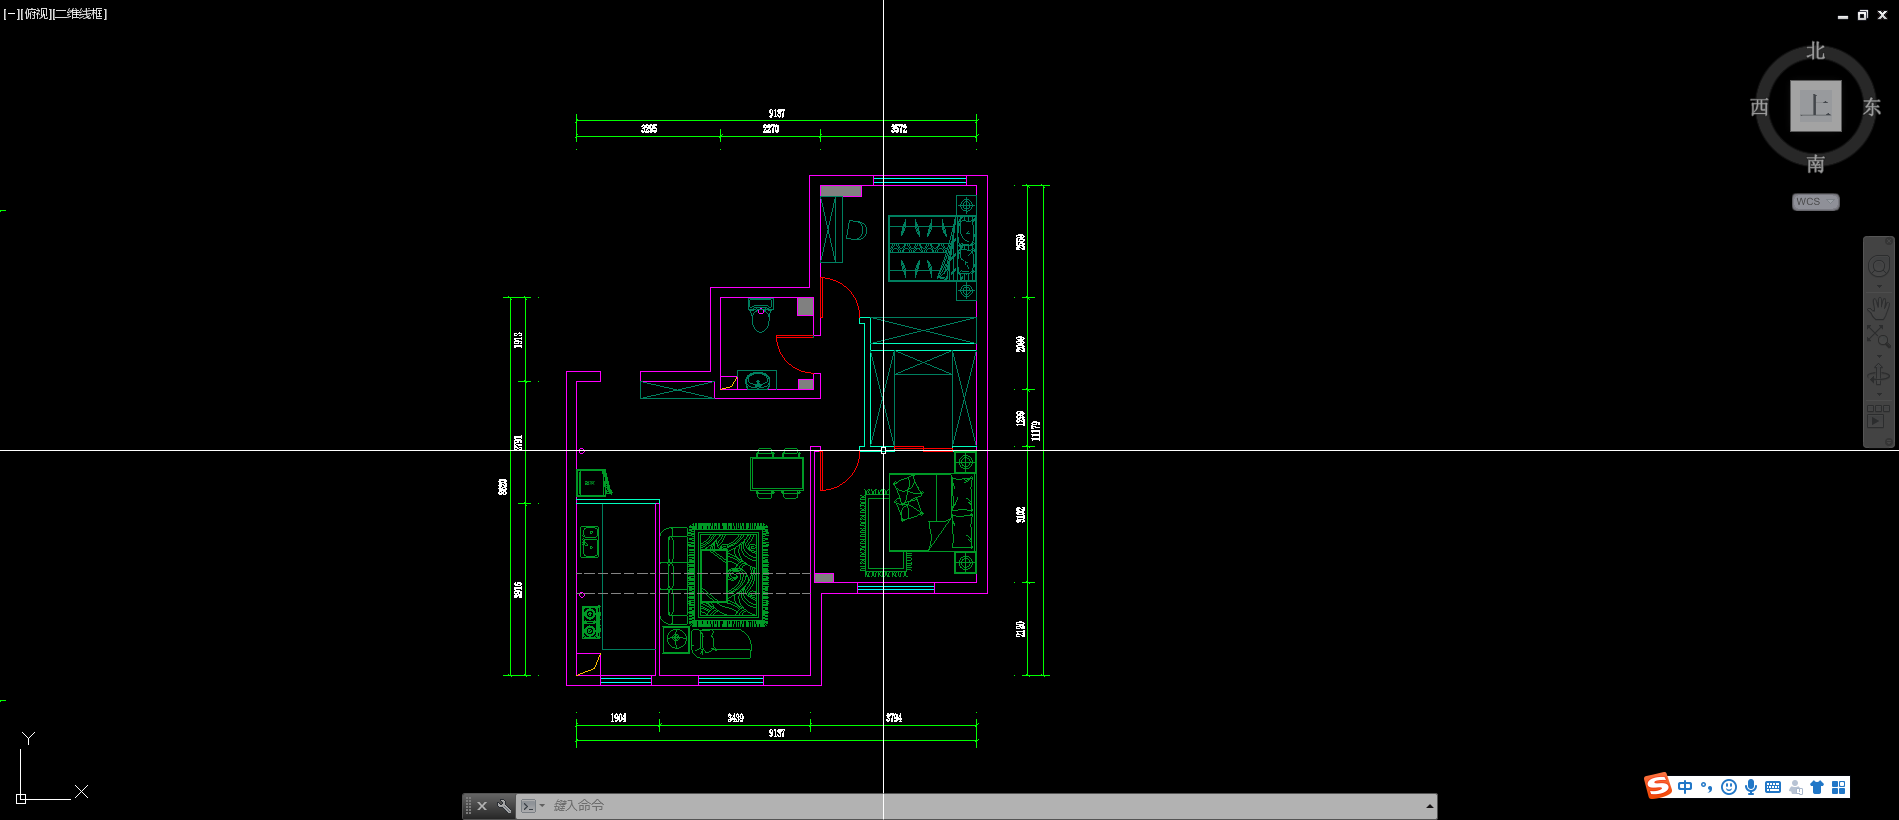Grab the command line drag grip handle
1899x820 pixels.
pos(468,806)
